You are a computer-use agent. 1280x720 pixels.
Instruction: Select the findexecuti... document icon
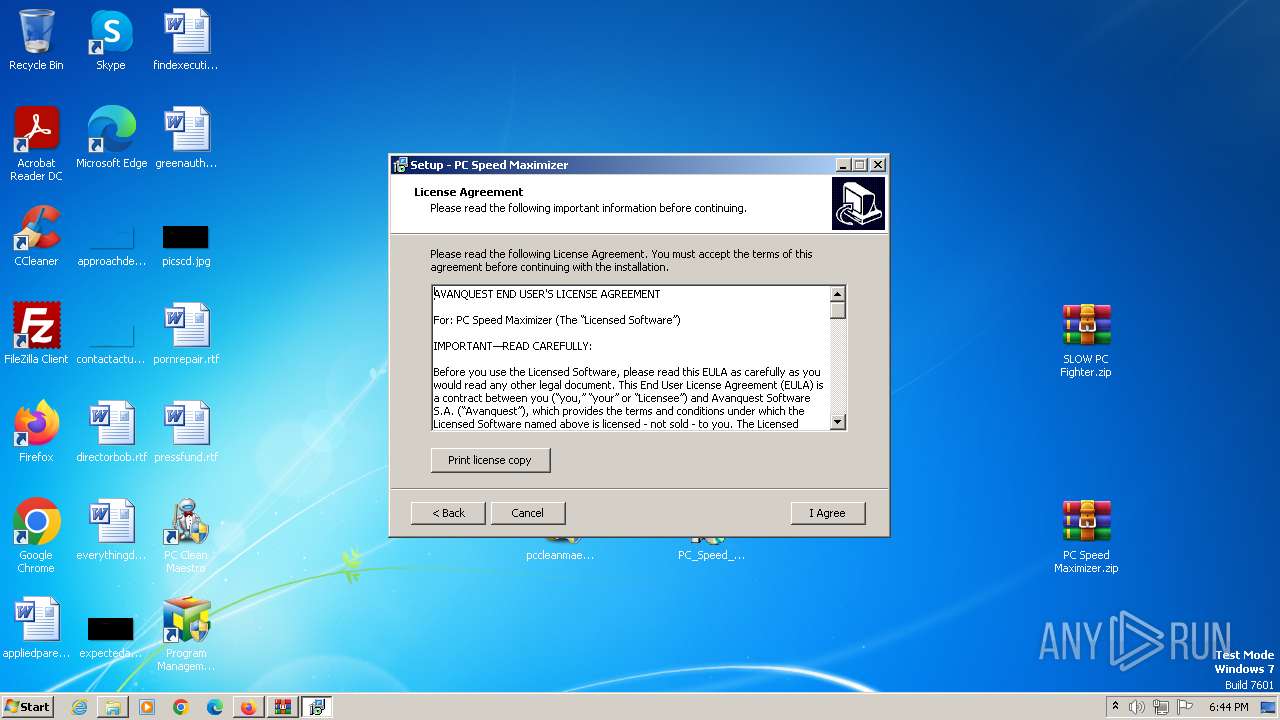186,40
